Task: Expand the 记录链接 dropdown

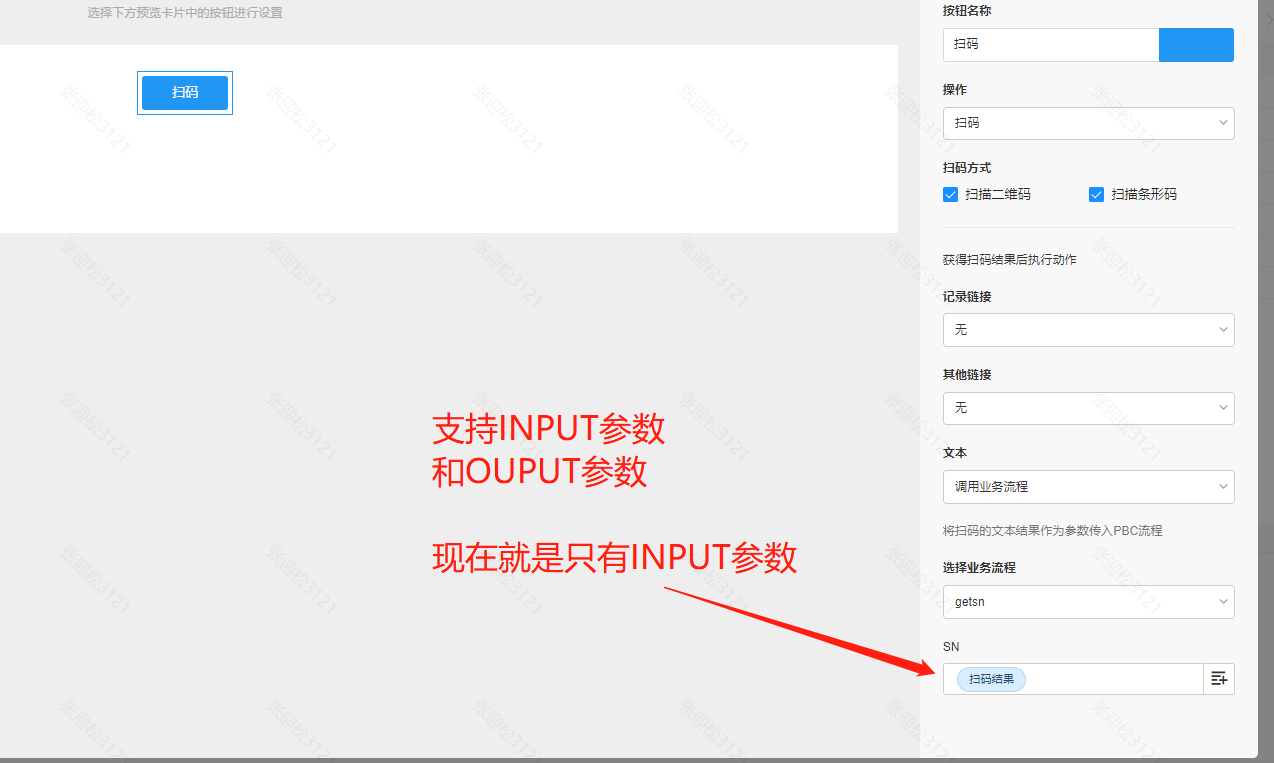Action: tap(1088, 330)
